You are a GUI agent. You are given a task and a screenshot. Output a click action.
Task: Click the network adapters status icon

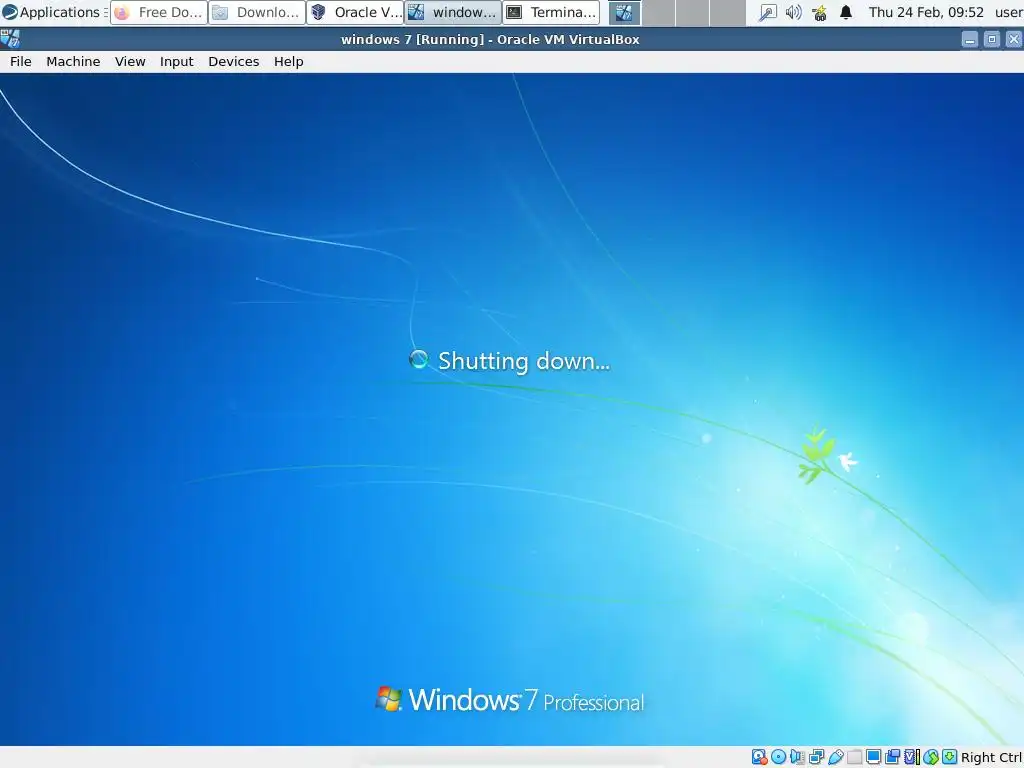click(816, 757)
